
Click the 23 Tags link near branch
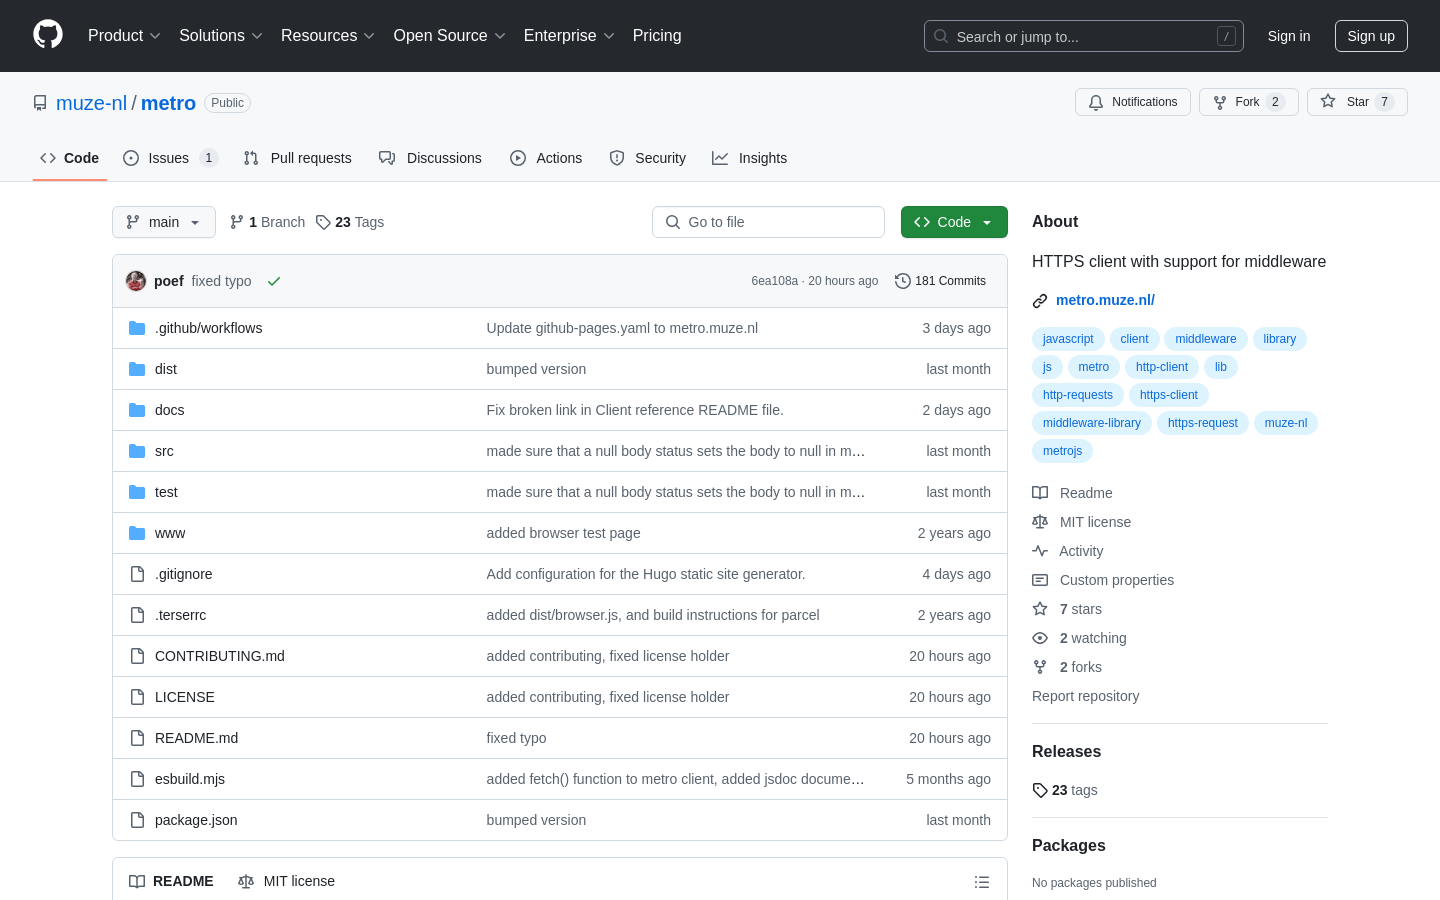pos(350,222)
